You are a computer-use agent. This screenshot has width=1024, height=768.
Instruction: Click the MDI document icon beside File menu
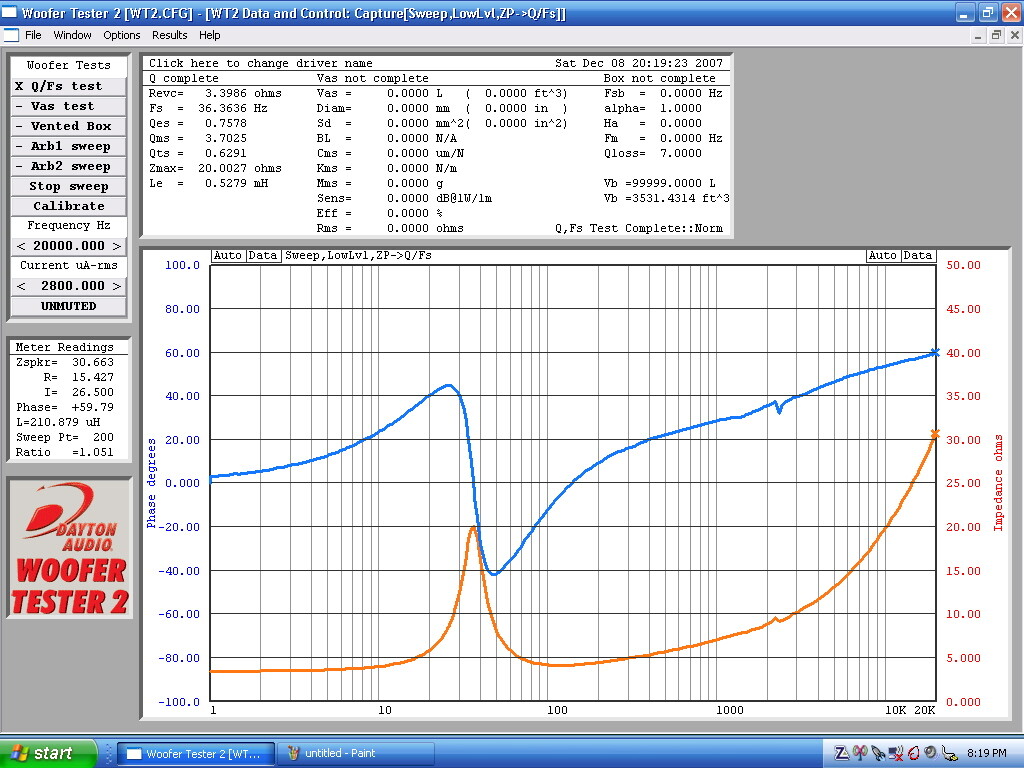[x=11, y=35]
